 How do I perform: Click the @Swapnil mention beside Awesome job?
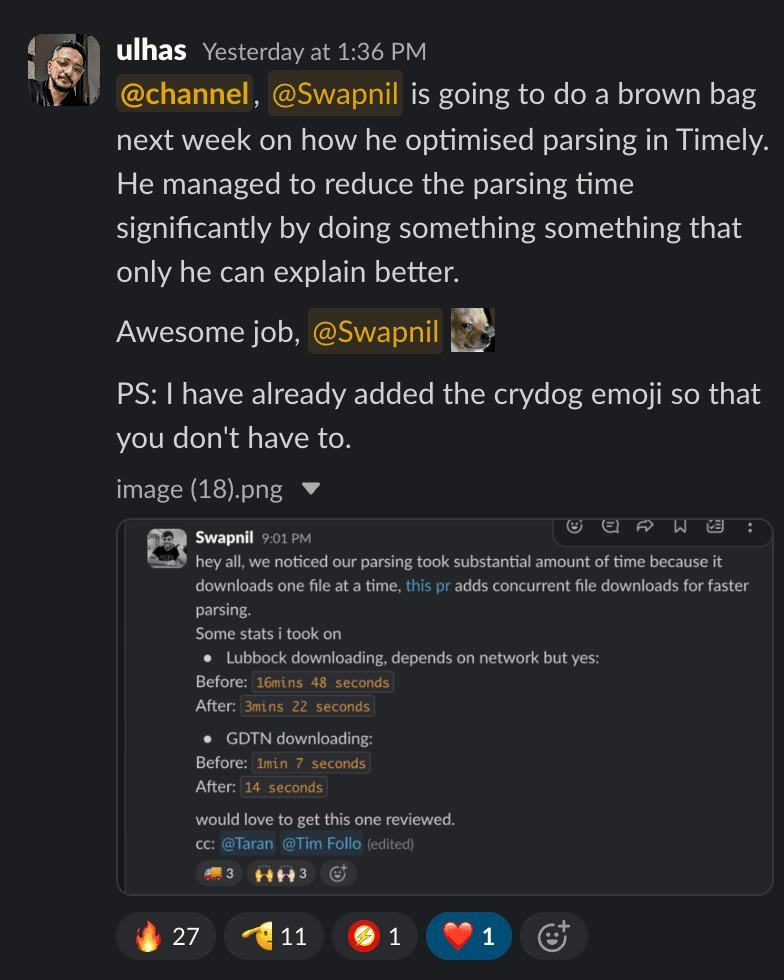click(x=376, y=332)
